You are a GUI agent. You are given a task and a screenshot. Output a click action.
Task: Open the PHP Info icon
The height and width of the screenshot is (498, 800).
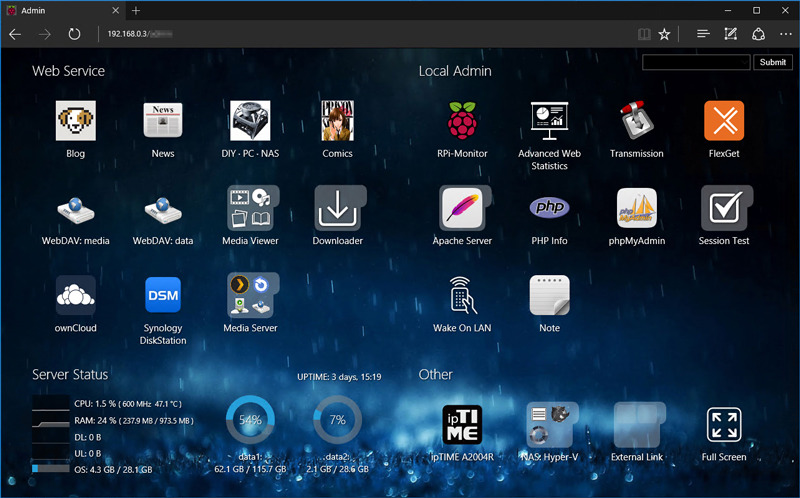point(549,207)
